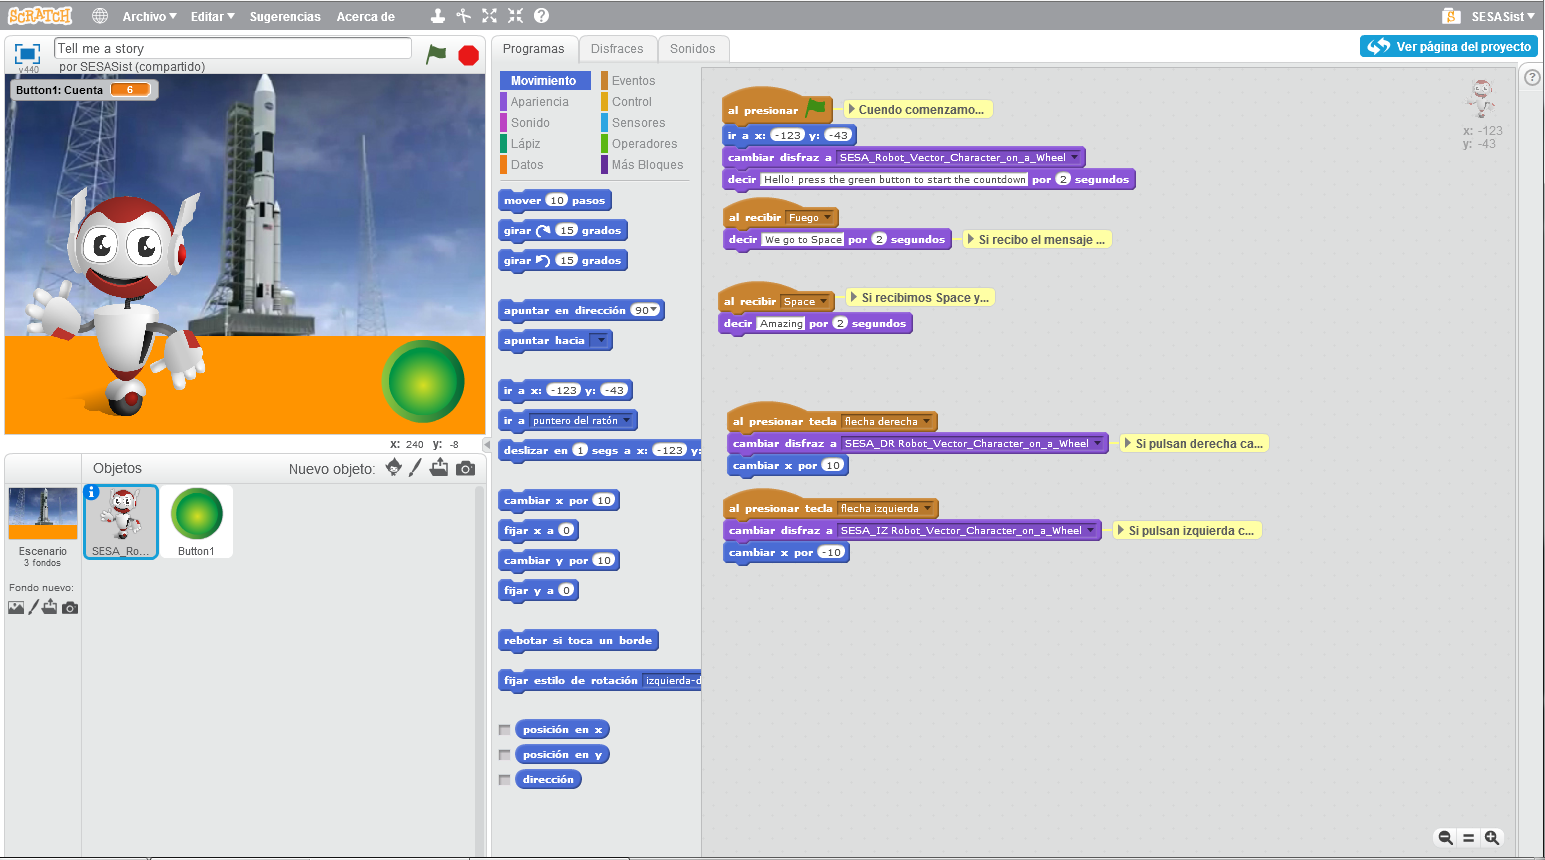Switch to the Disfraces tab
The height and width of the screenshot is (860, 1545).
point(618,47)
